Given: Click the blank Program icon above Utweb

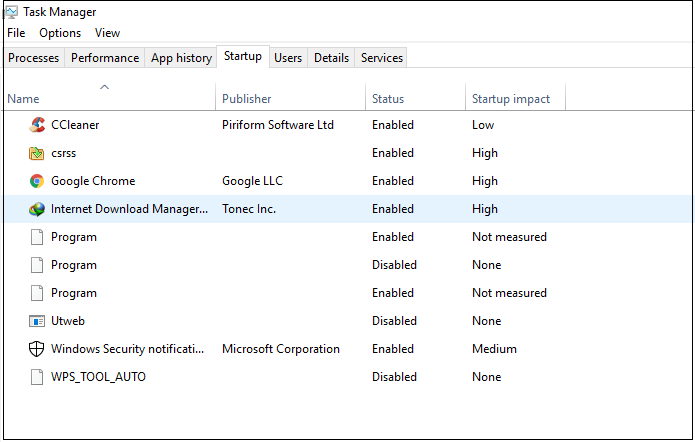Looking at the screenshot, I should click(37, 293).
